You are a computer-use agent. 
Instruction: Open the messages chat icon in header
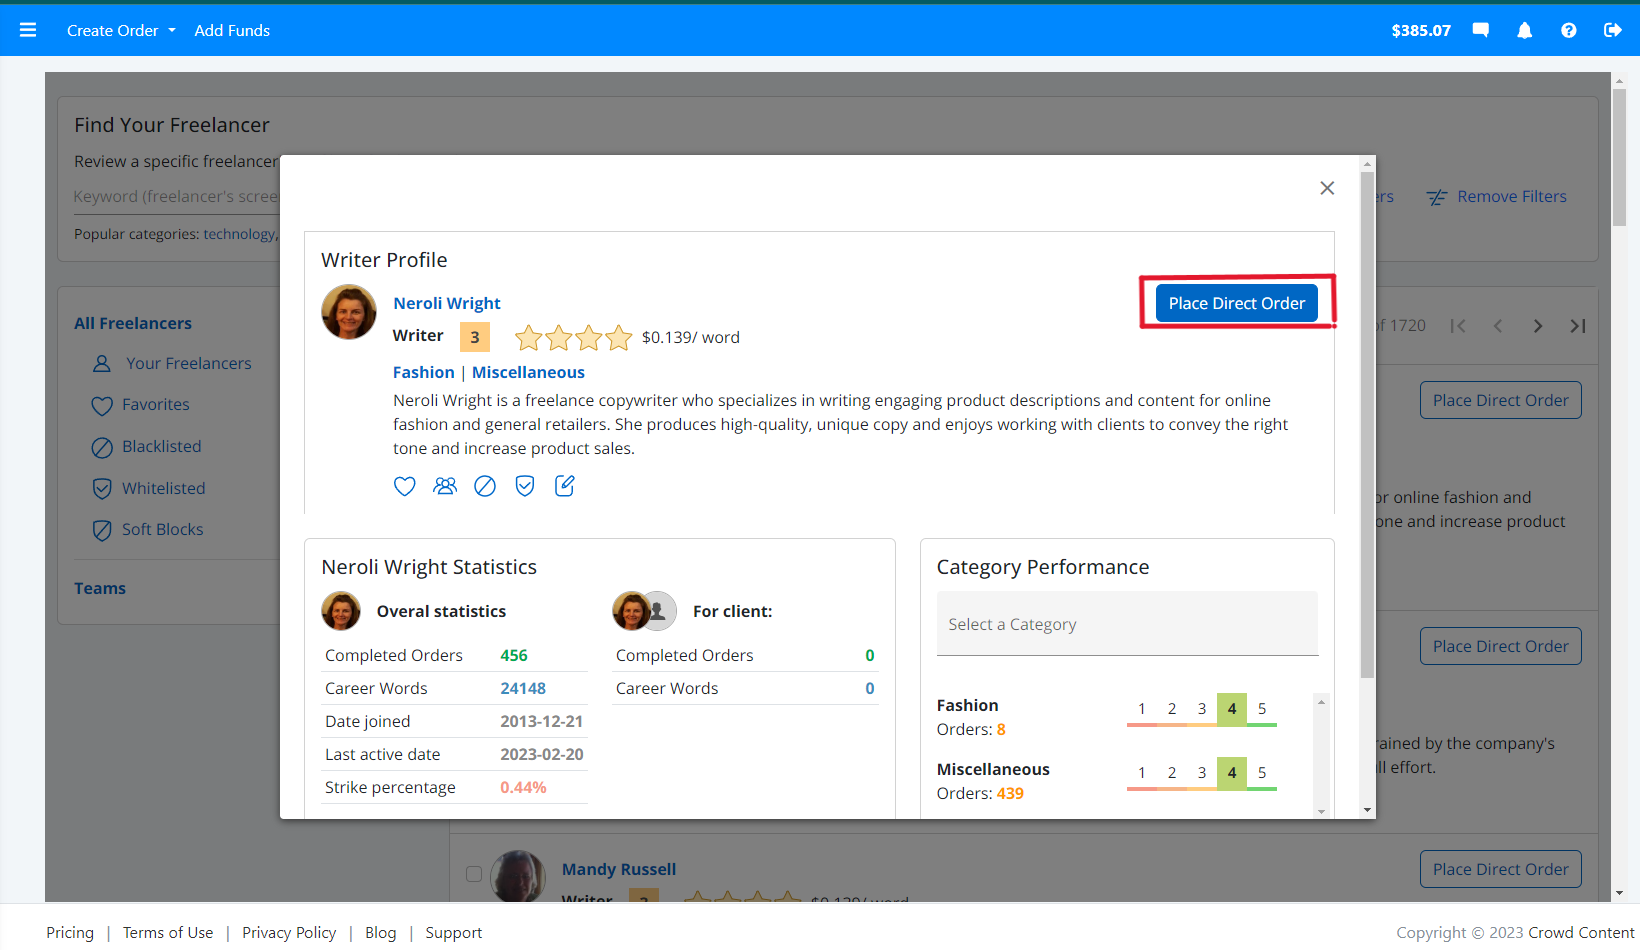(x=1481, y=30)
